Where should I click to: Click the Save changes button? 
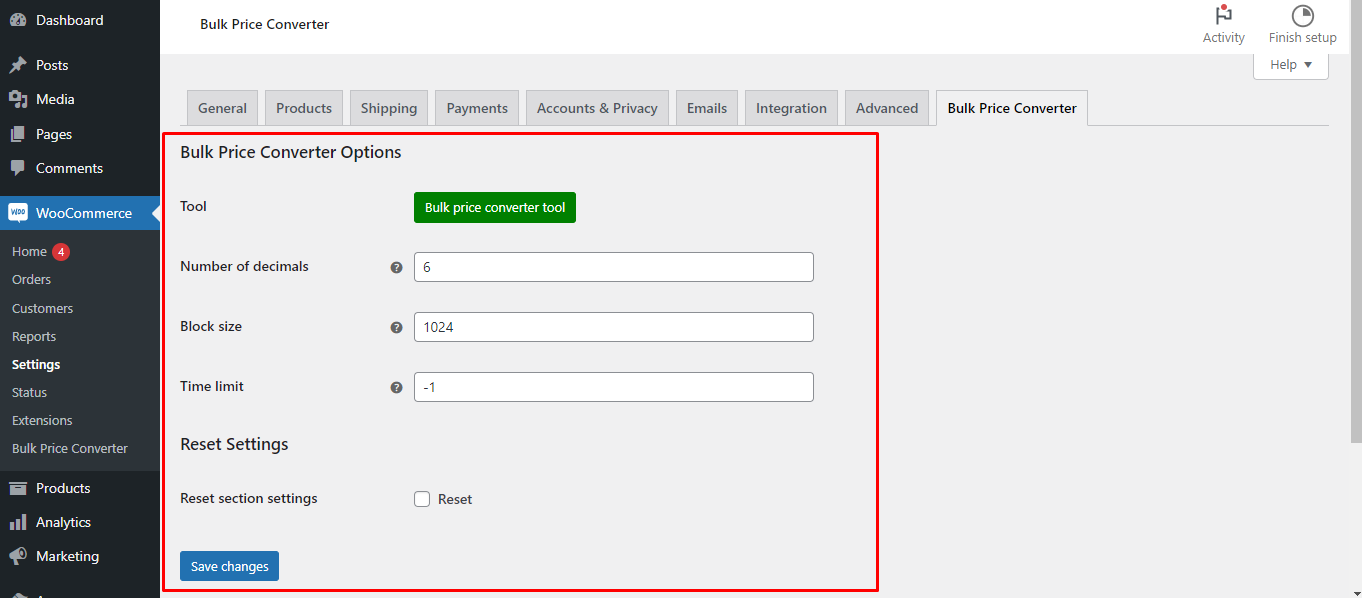pos(229,566)
